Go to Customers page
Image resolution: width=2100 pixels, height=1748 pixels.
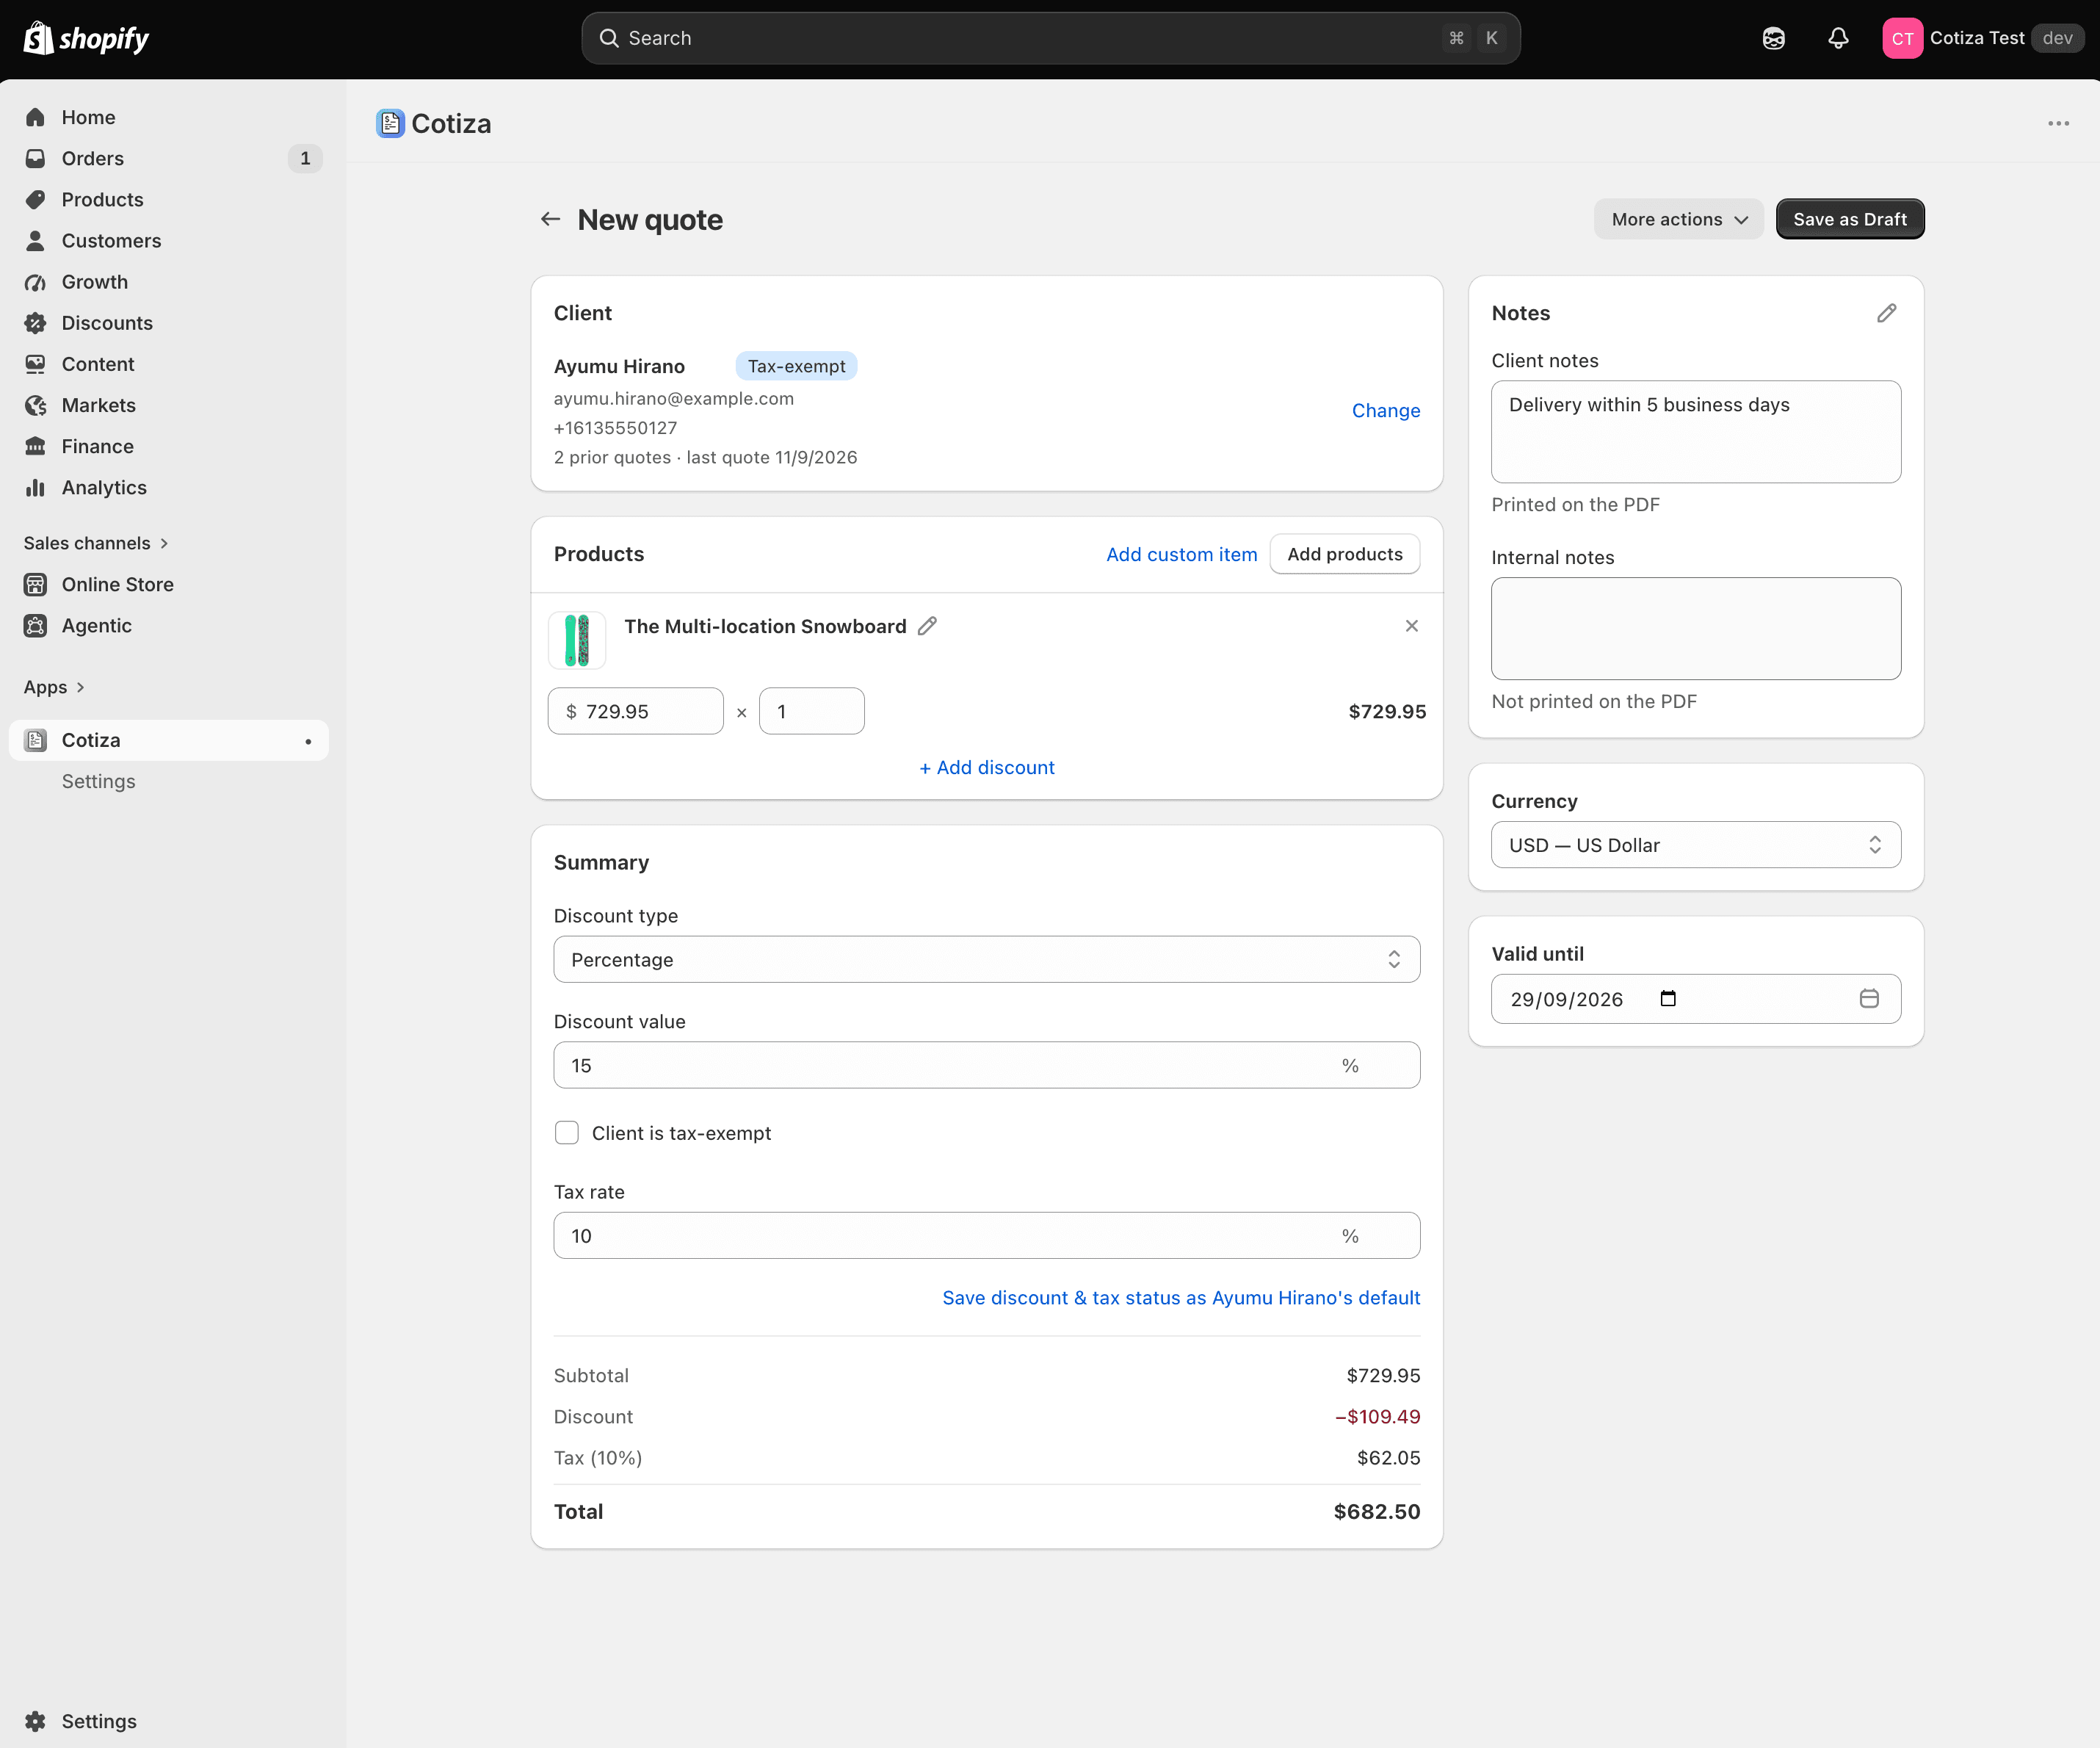point(168,240)
